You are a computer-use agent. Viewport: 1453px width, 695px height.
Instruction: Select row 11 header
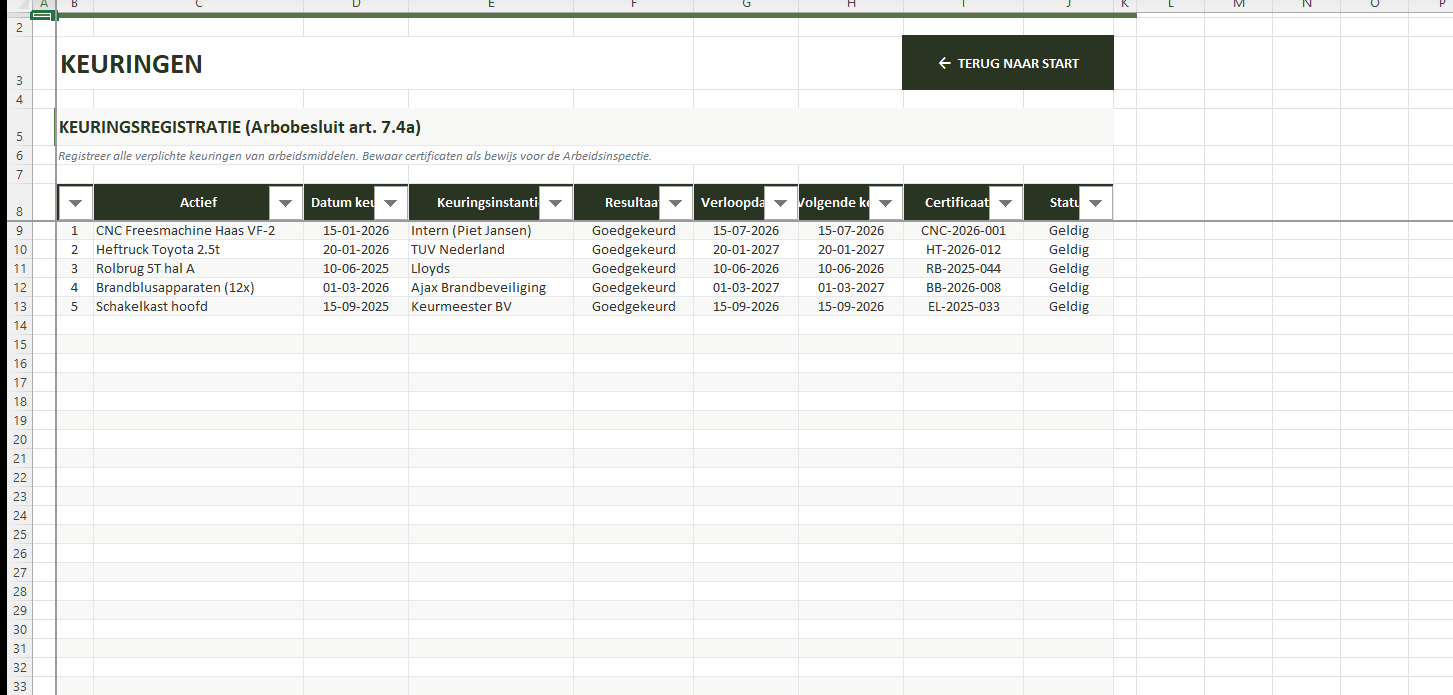[17, 268]
